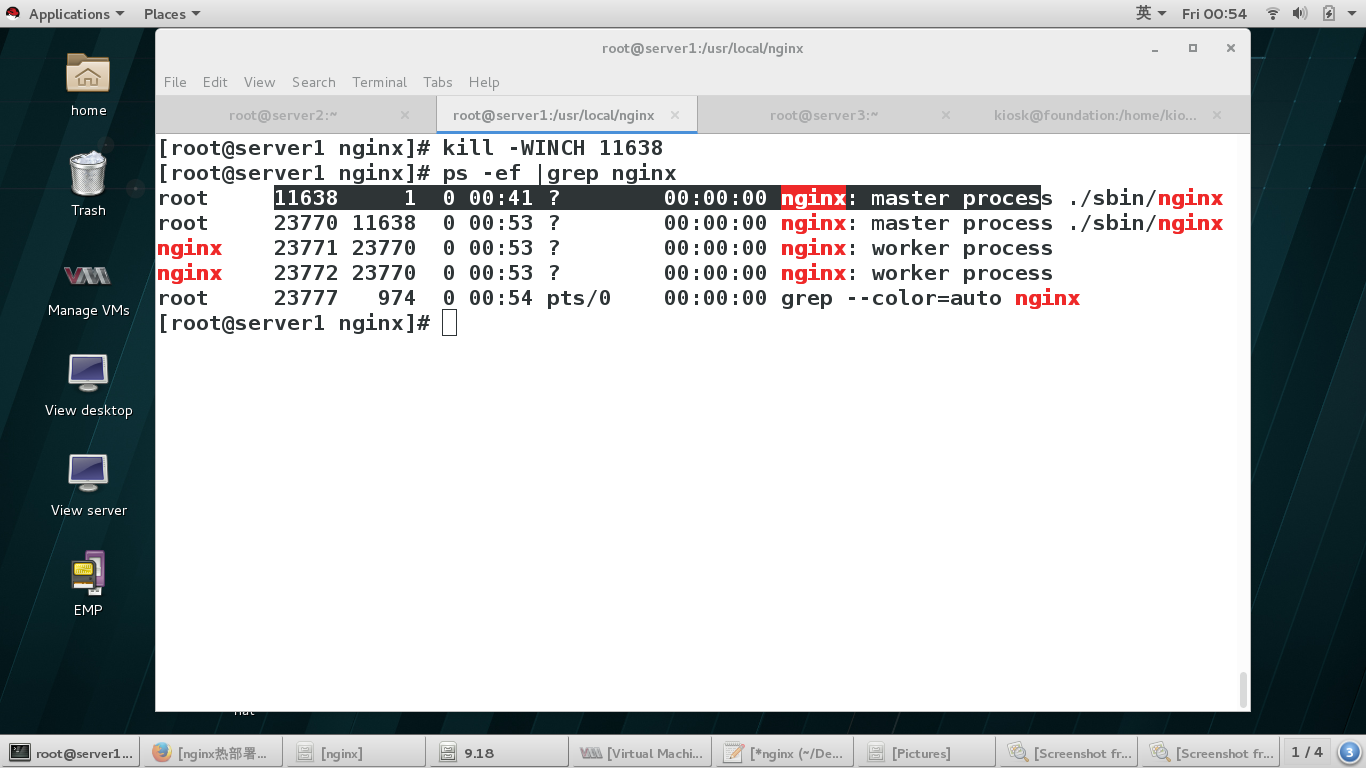This screenshot has width=1366, height=768.
Task: Click pts/0 in the grep row
Action: 579,298
